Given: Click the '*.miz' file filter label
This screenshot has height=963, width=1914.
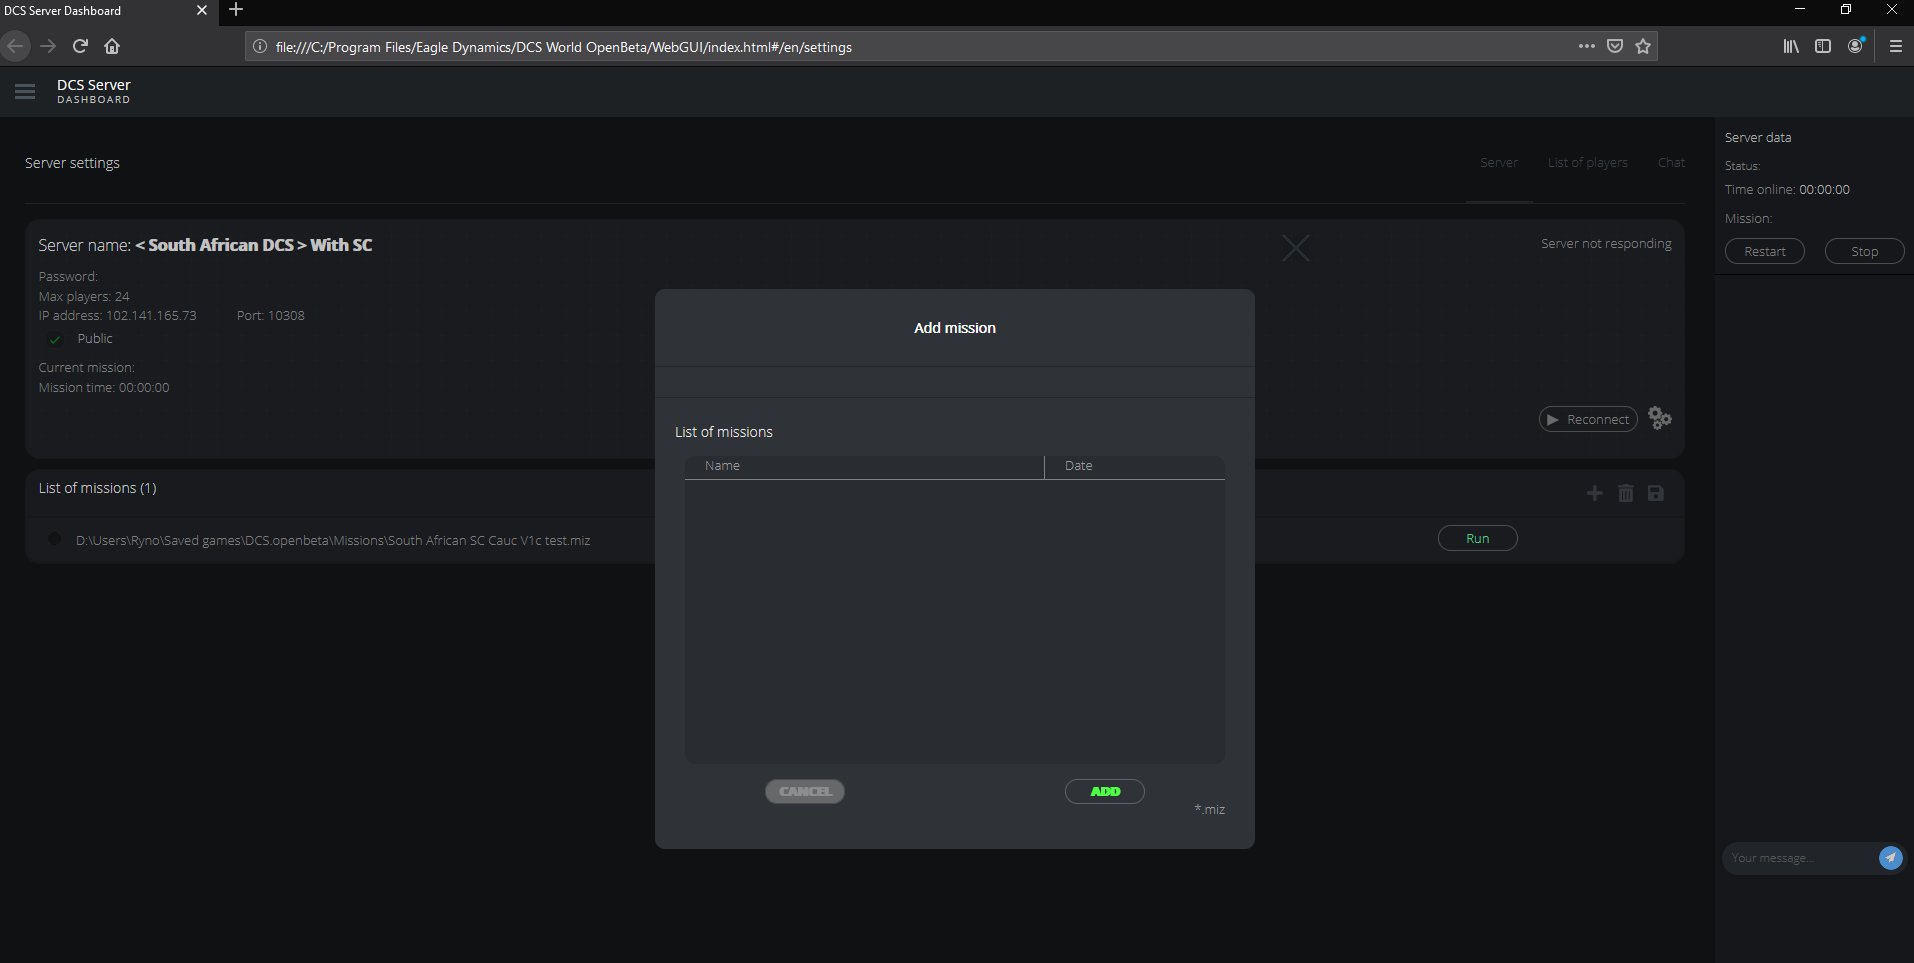Looking at the screenshot, I should click(1209, 809).
